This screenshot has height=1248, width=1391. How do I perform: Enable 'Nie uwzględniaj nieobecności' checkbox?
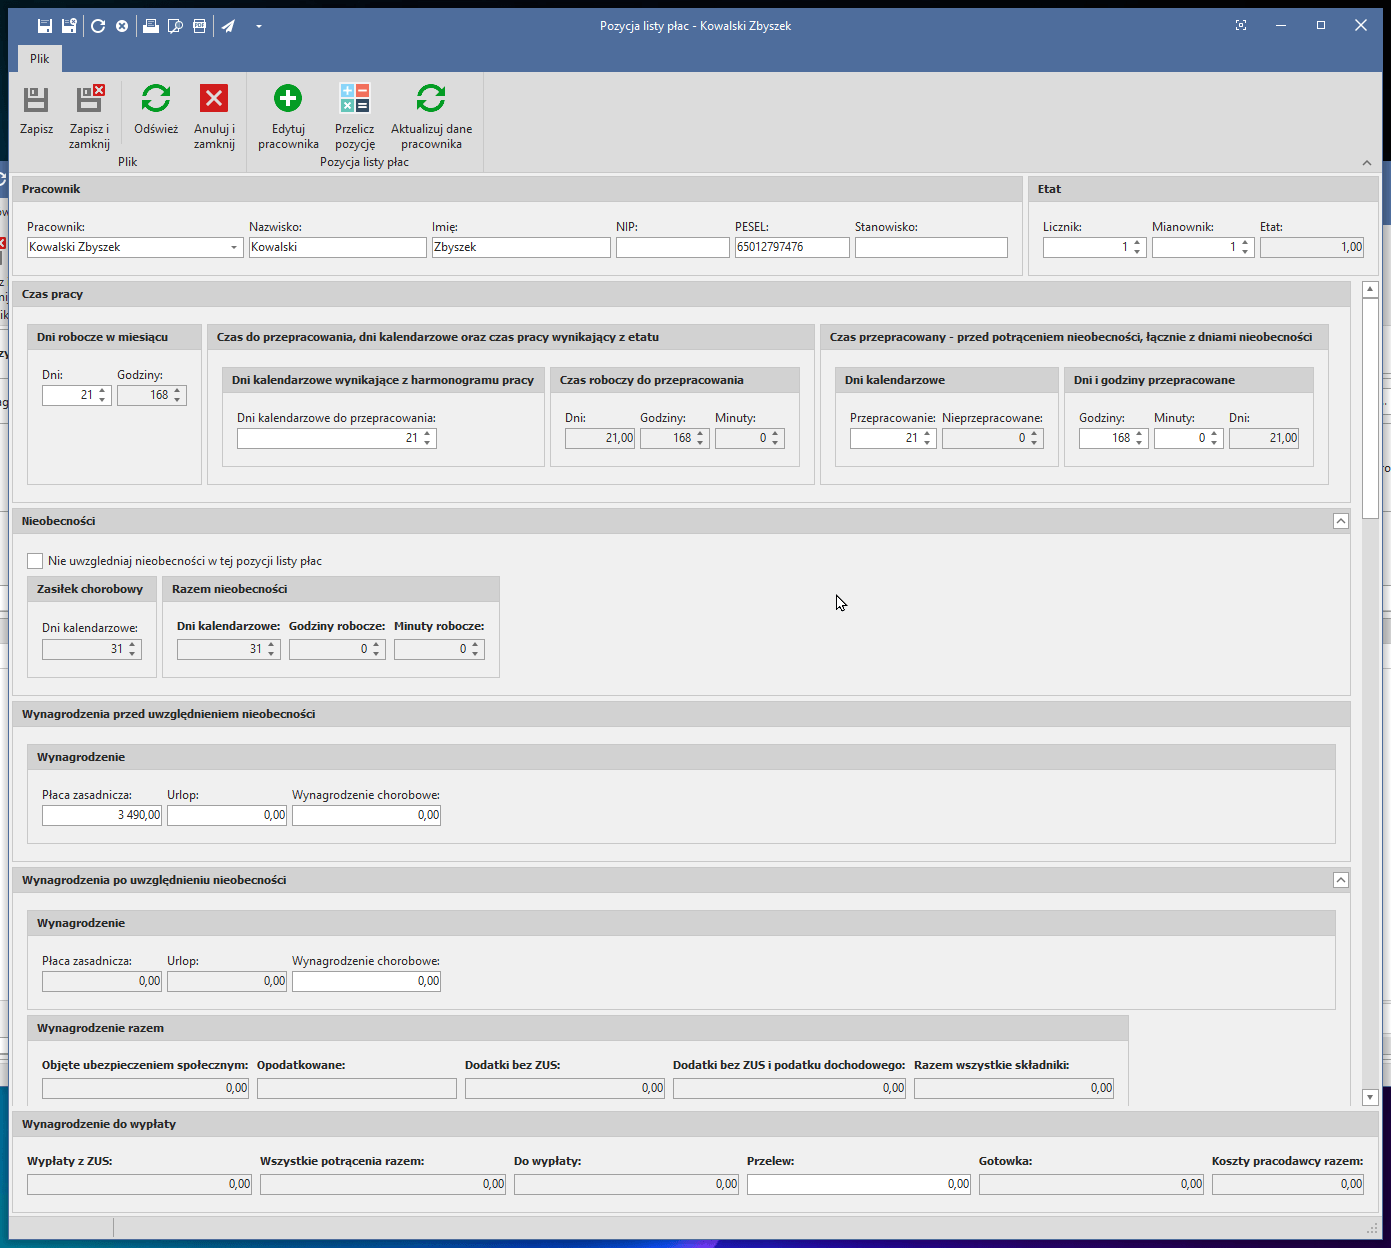35,561
